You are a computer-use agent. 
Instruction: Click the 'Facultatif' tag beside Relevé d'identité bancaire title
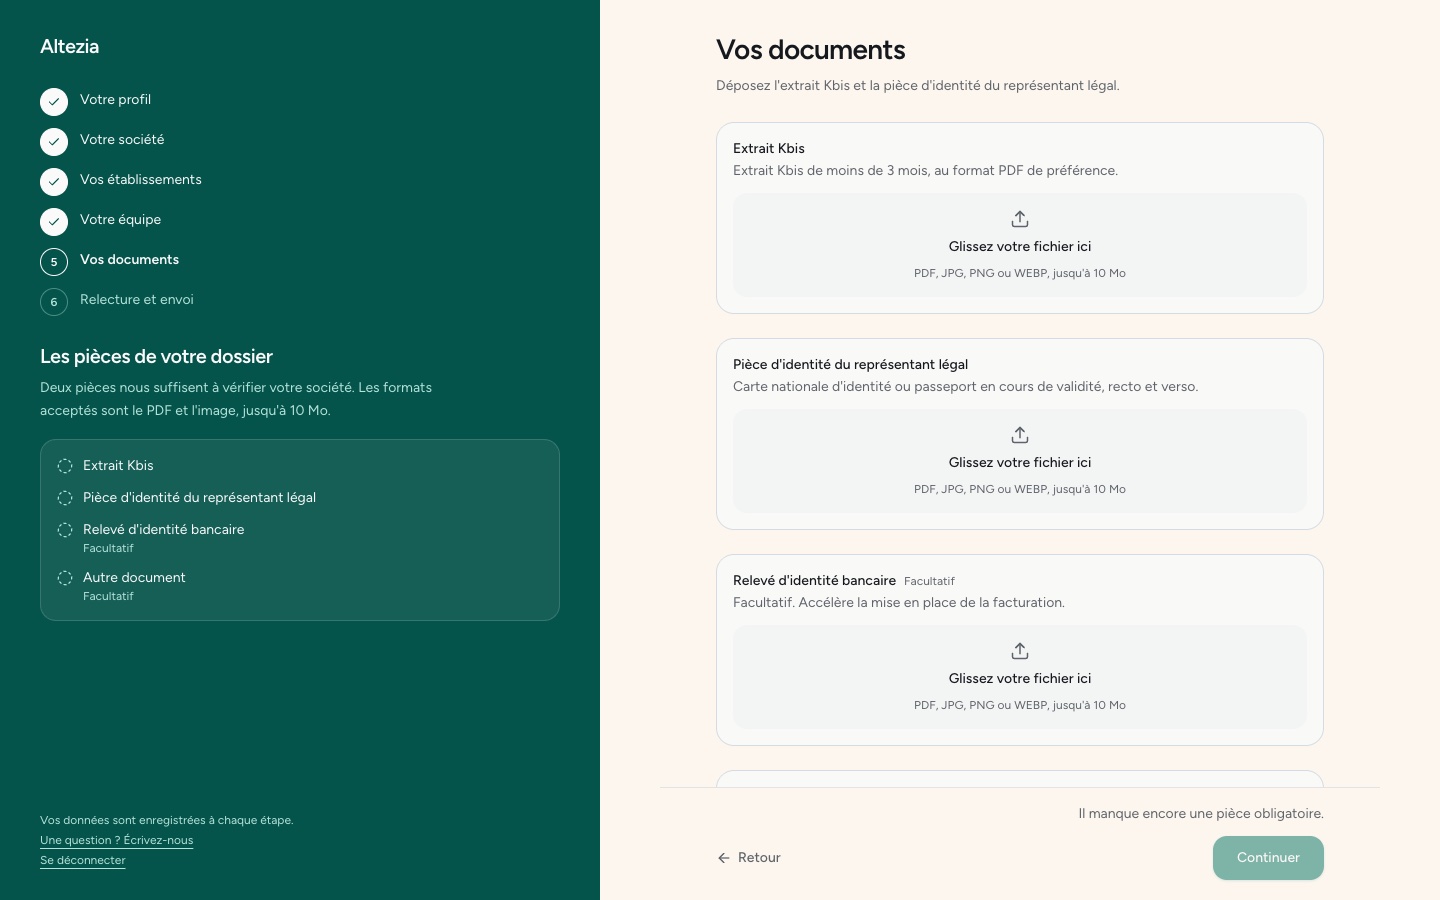929,581
